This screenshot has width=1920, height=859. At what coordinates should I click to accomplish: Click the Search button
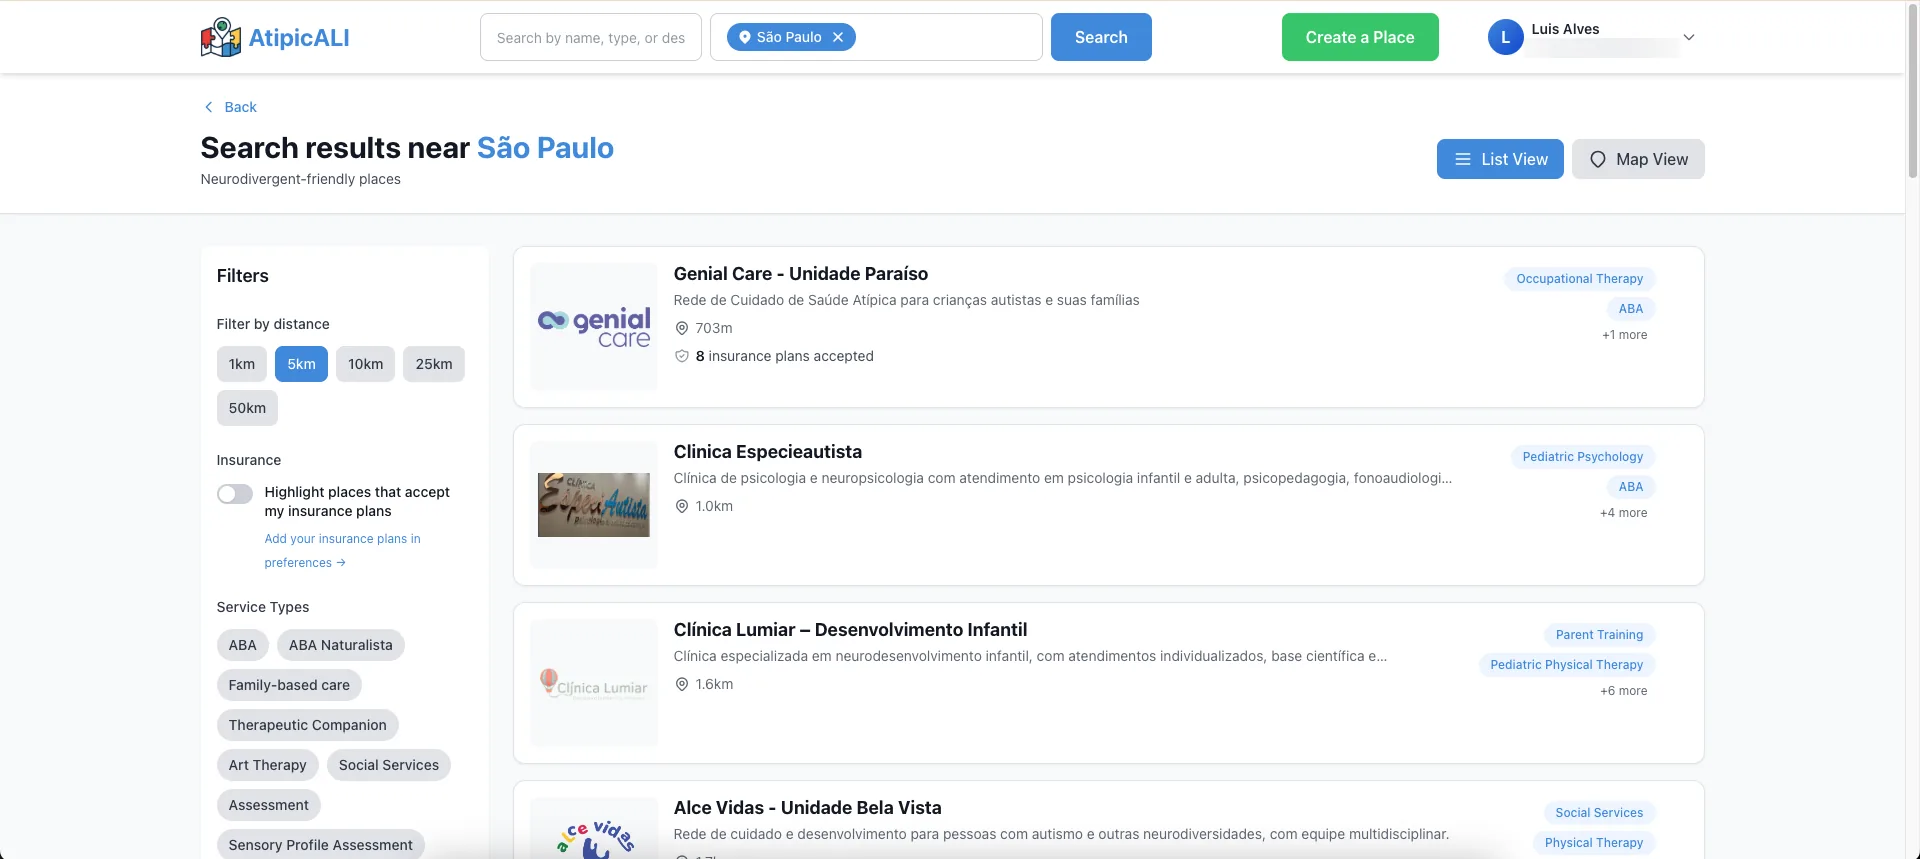(x=1101, y=37)
